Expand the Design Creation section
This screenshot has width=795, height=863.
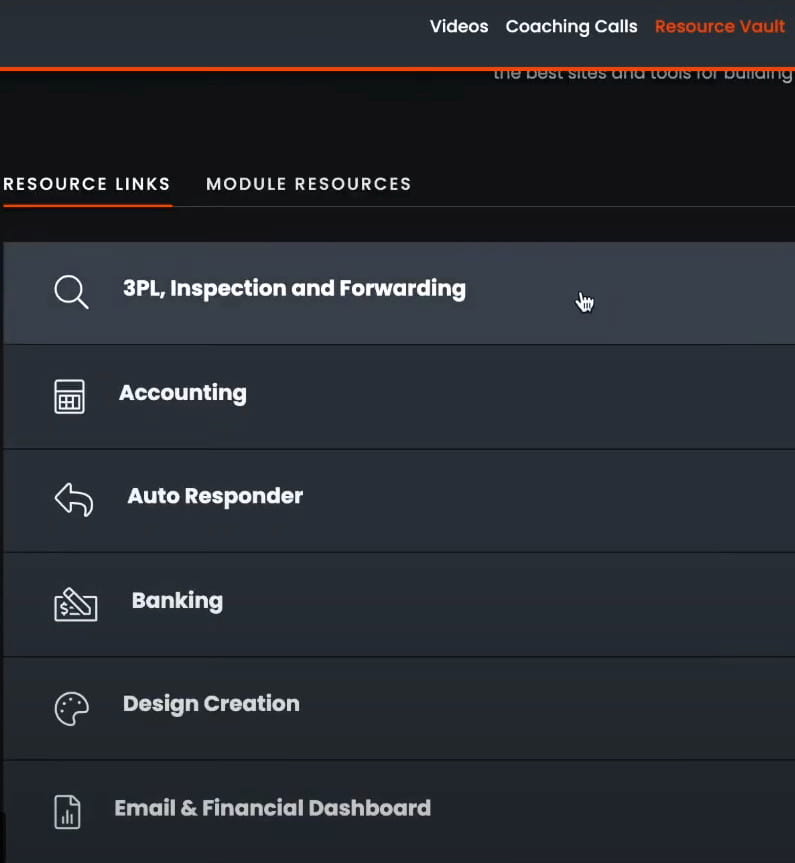click(399, 708)
